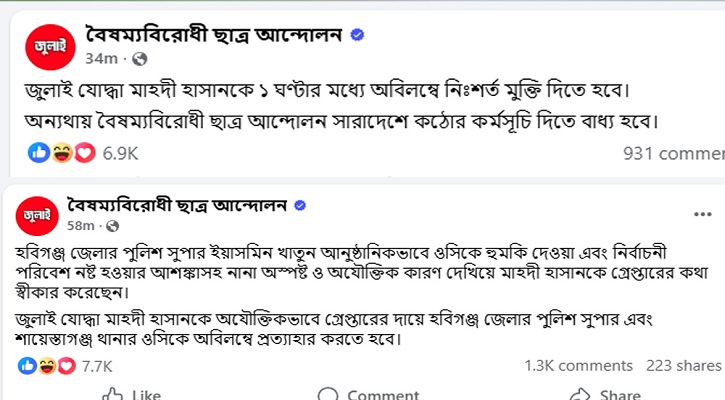Show who reacted via the 6.9K count
725x400 pixels.
[120, 153]
